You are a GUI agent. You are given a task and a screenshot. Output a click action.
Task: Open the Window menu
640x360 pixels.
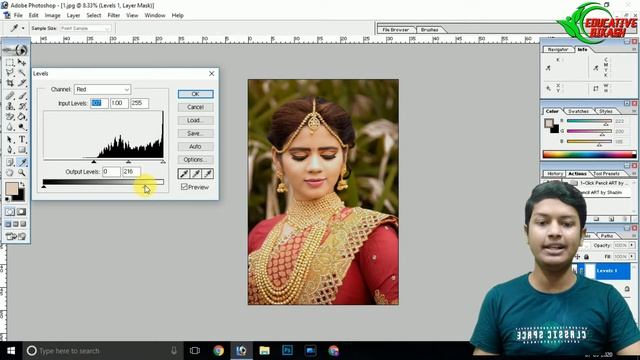point(155,15)
